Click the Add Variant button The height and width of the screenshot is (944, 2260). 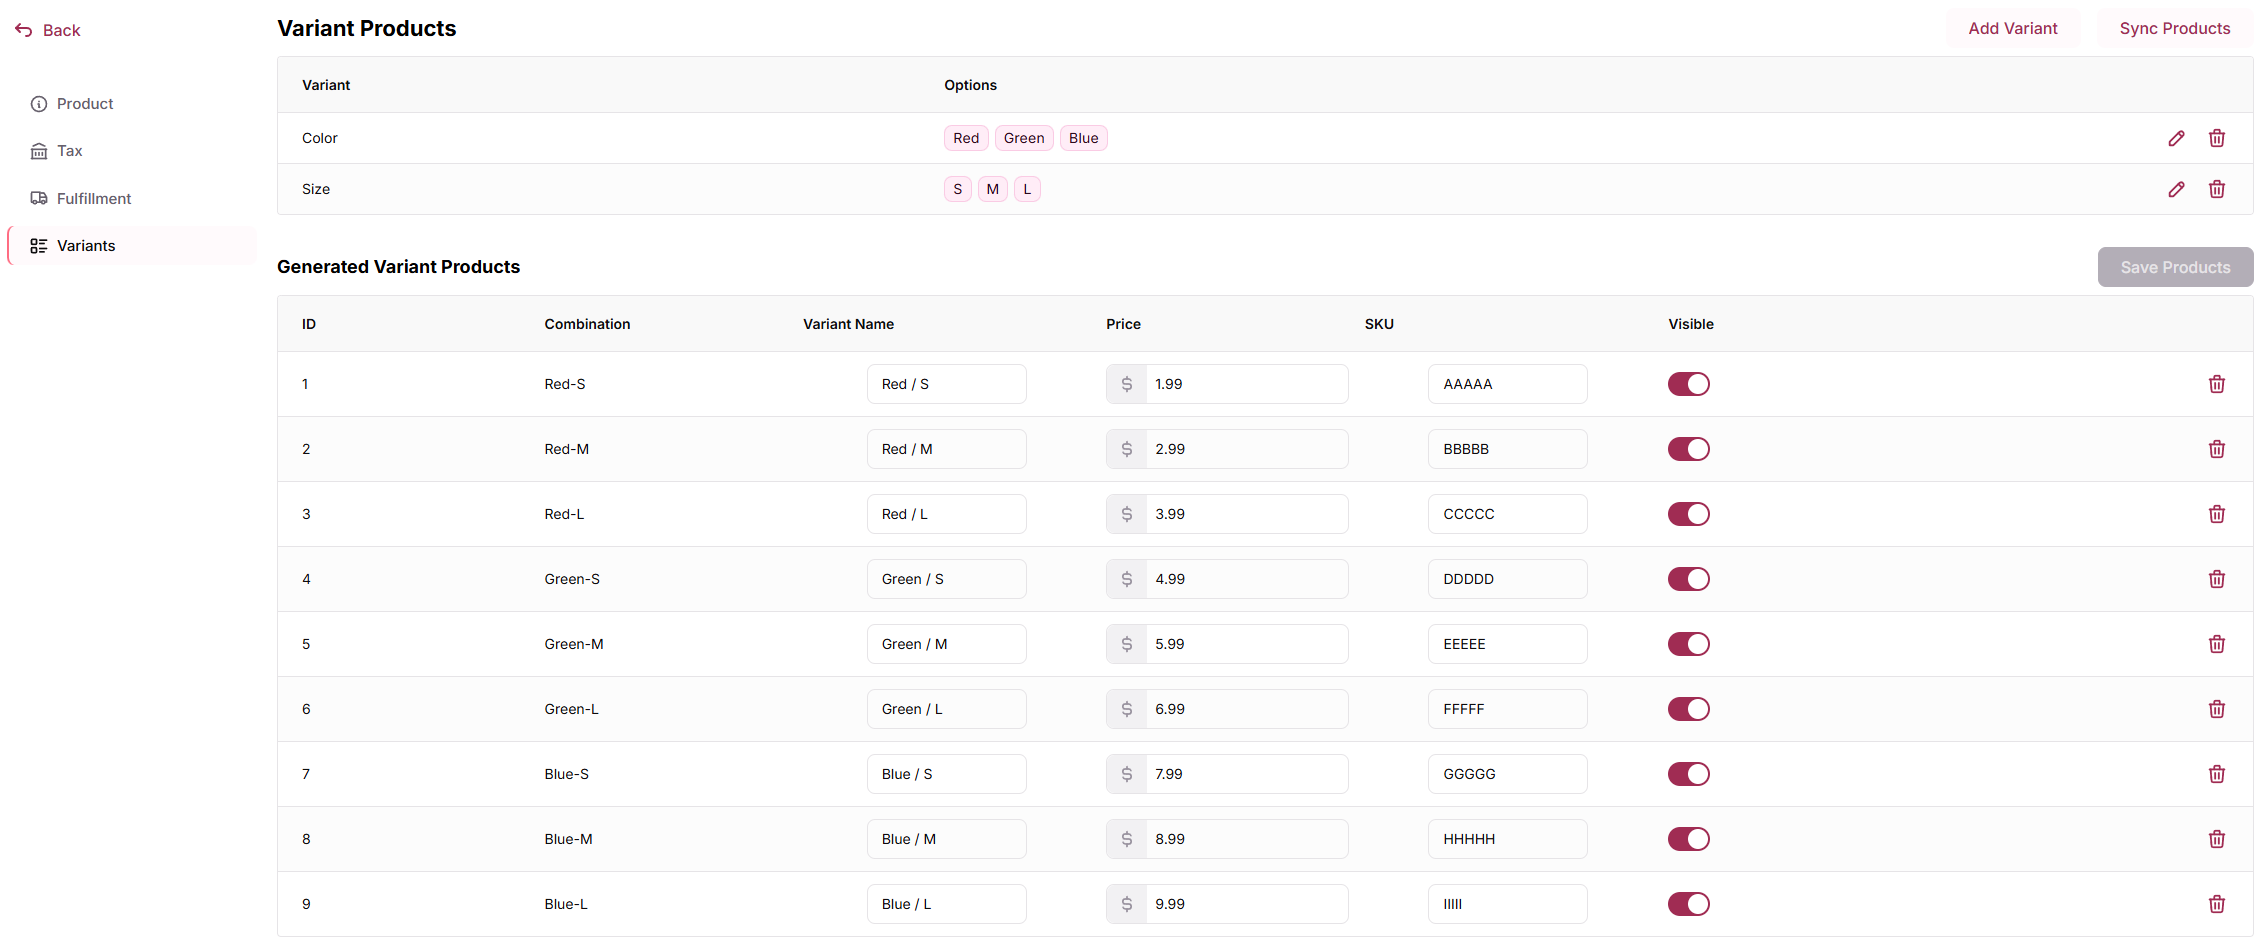point(2012,28)
